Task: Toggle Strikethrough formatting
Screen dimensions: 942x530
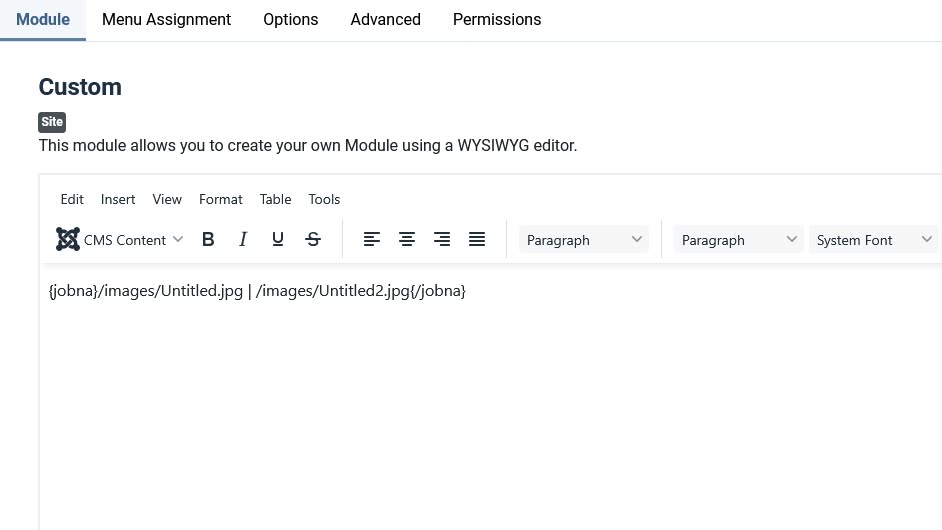Action: point(313,240)
